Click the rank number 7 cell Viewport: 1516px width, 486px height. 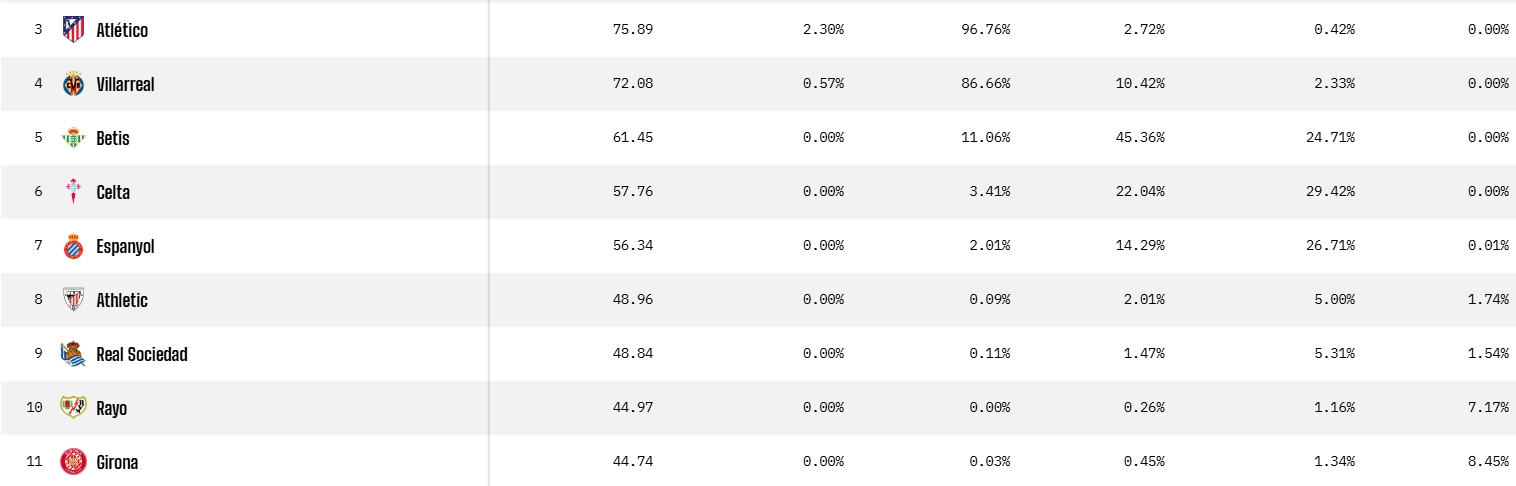click(38, 246)
